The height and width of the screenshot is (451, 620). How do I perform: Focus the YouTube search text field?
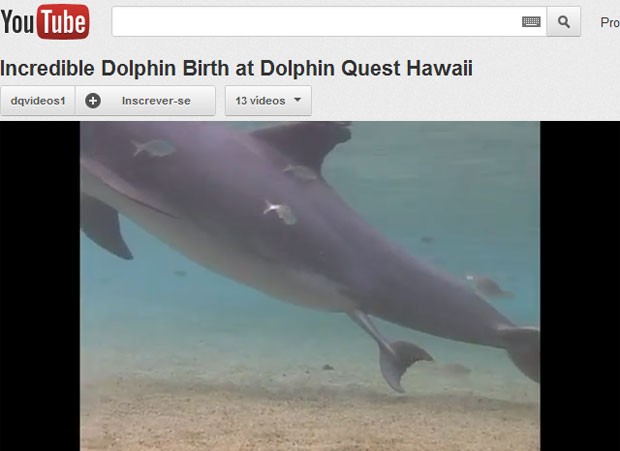(x=316, y=22)
